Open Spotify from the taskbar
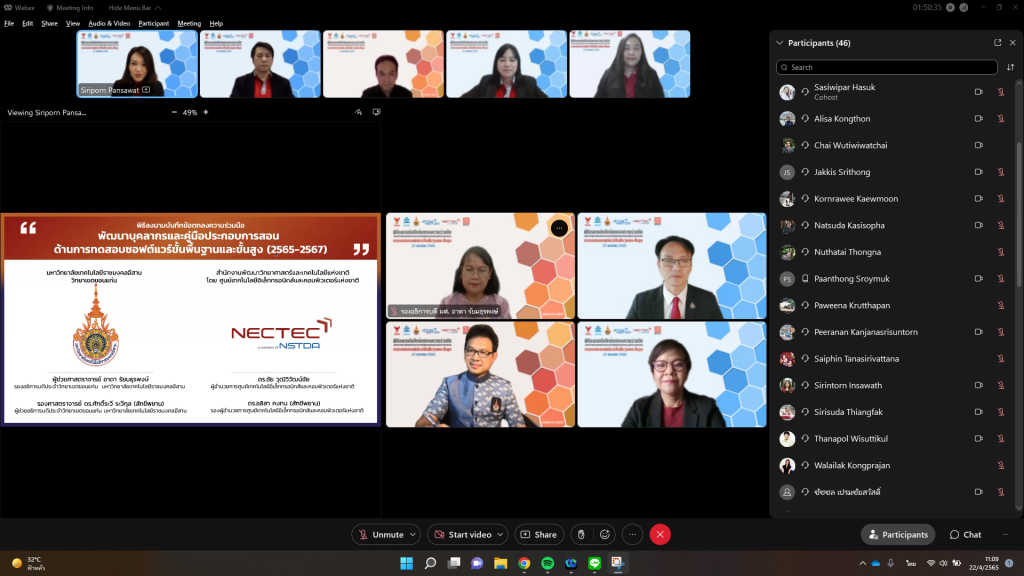The image size is (1024, 576). pos(548,563)
